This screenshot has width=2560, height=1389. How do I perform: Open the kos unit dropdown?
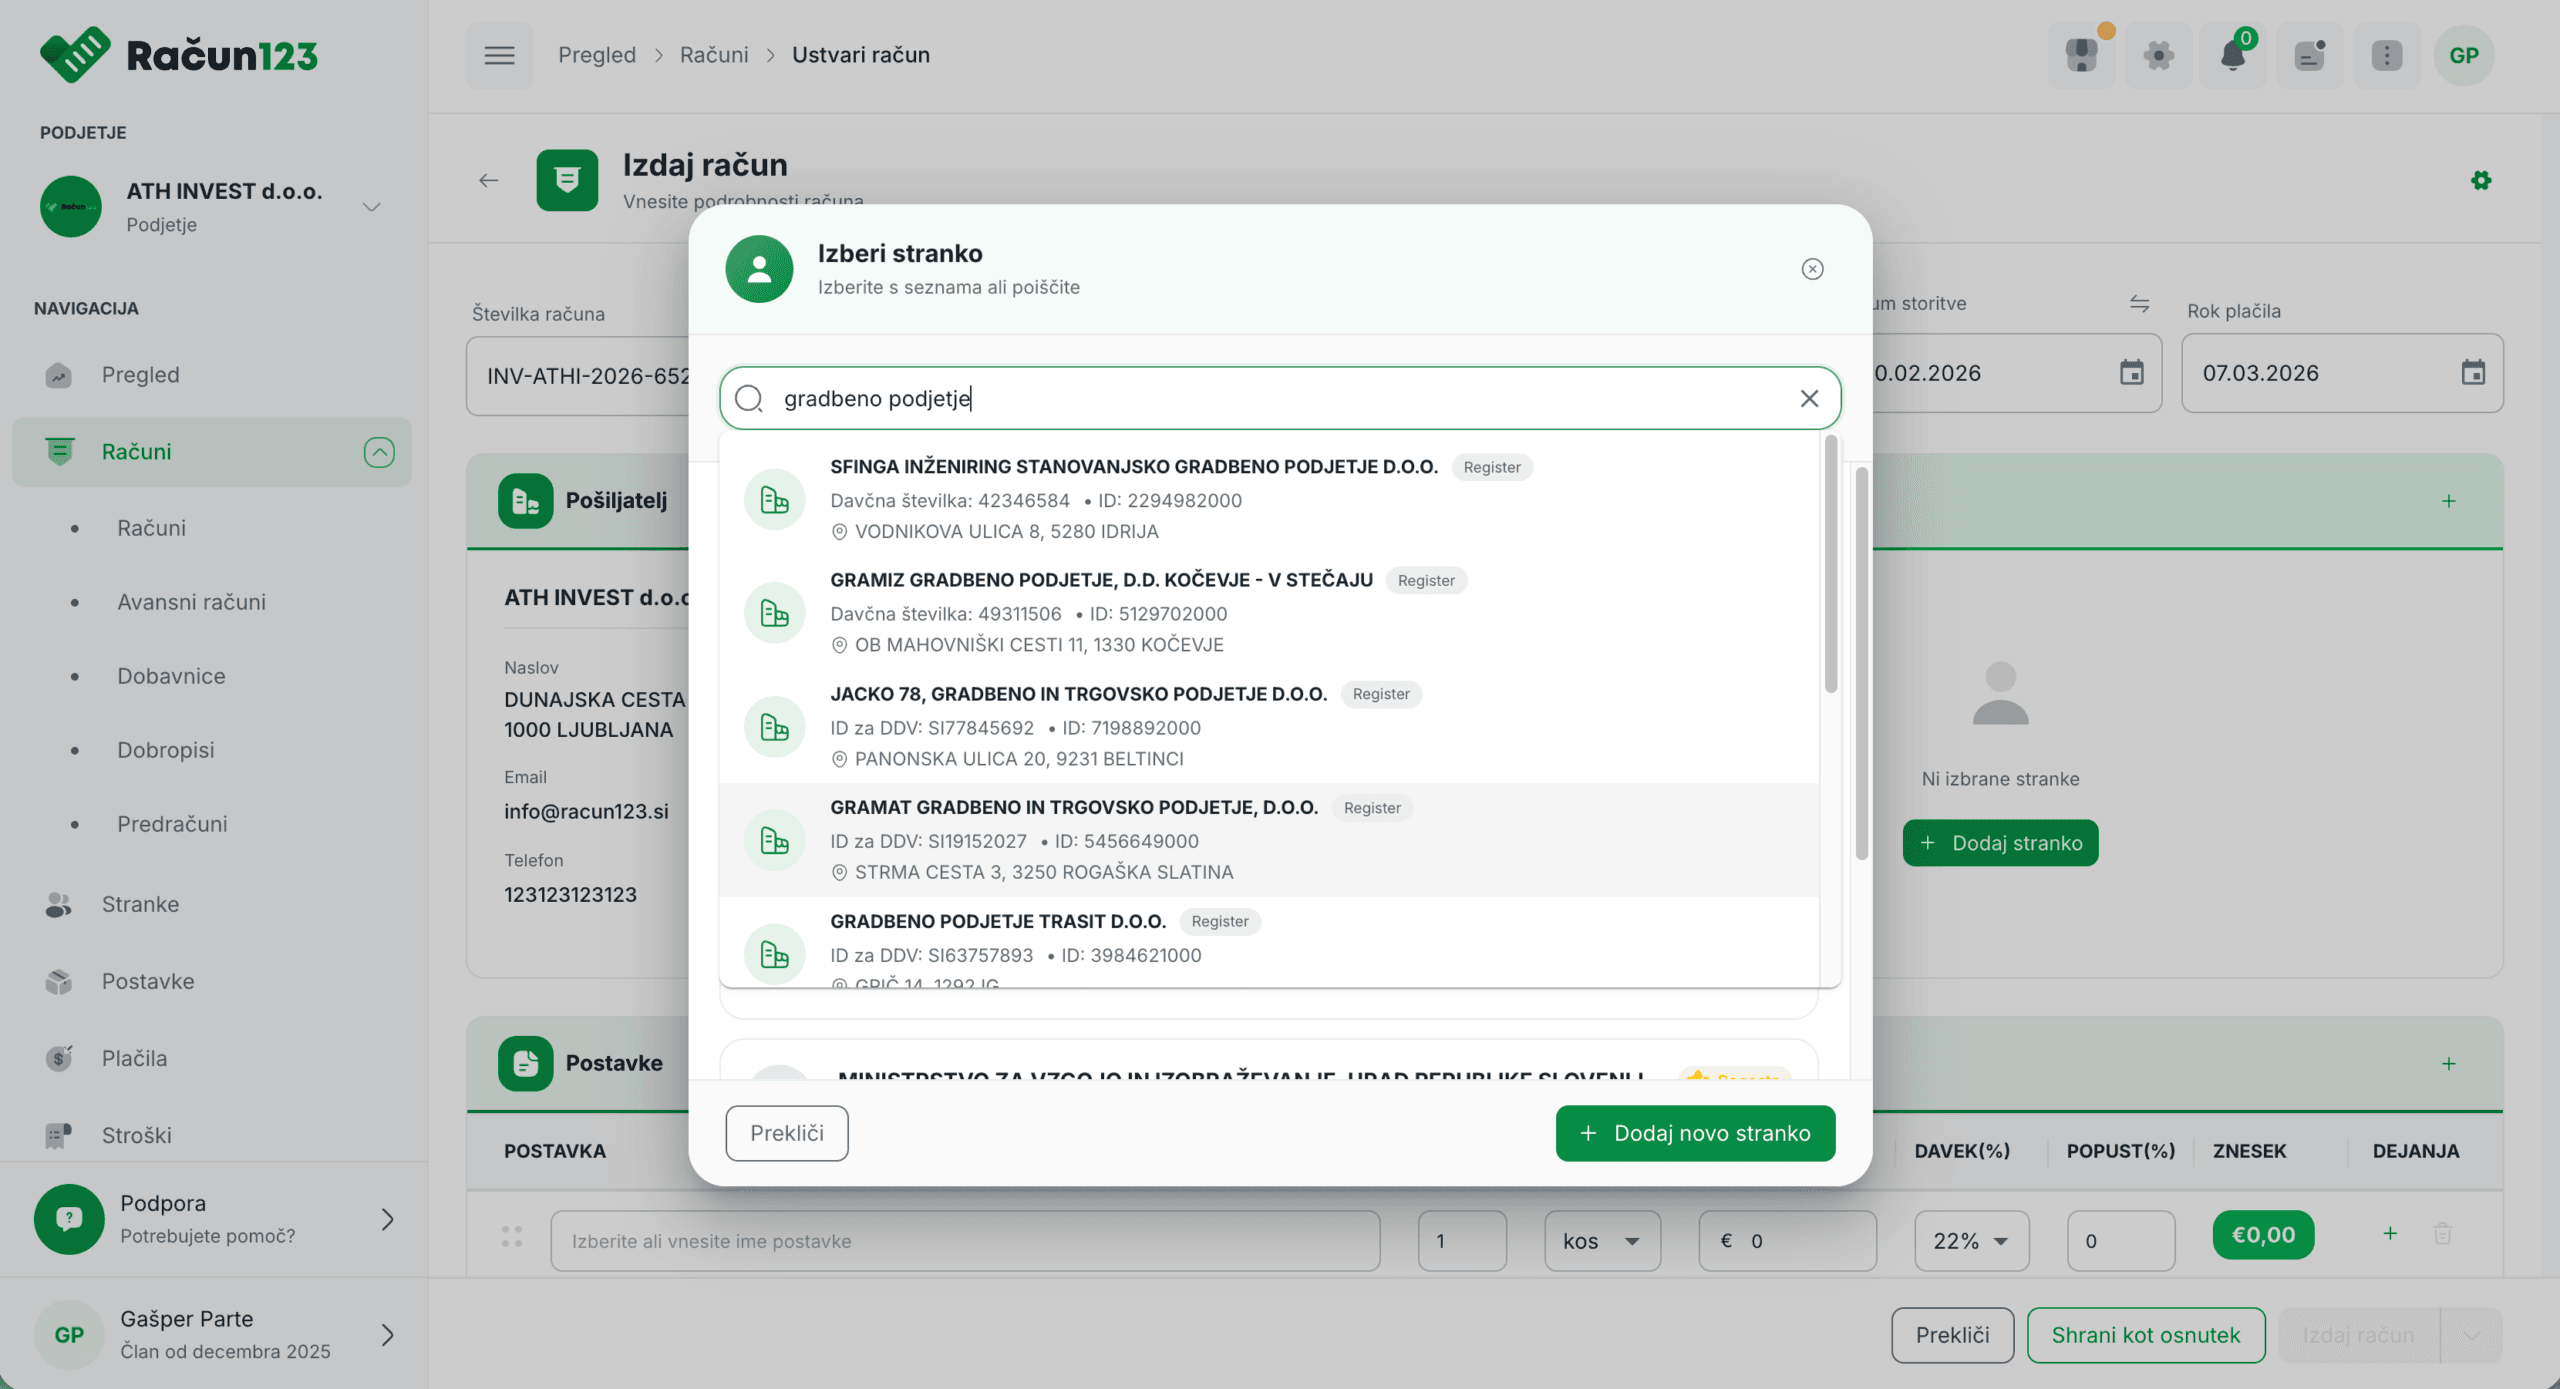click(1601, 1241)
